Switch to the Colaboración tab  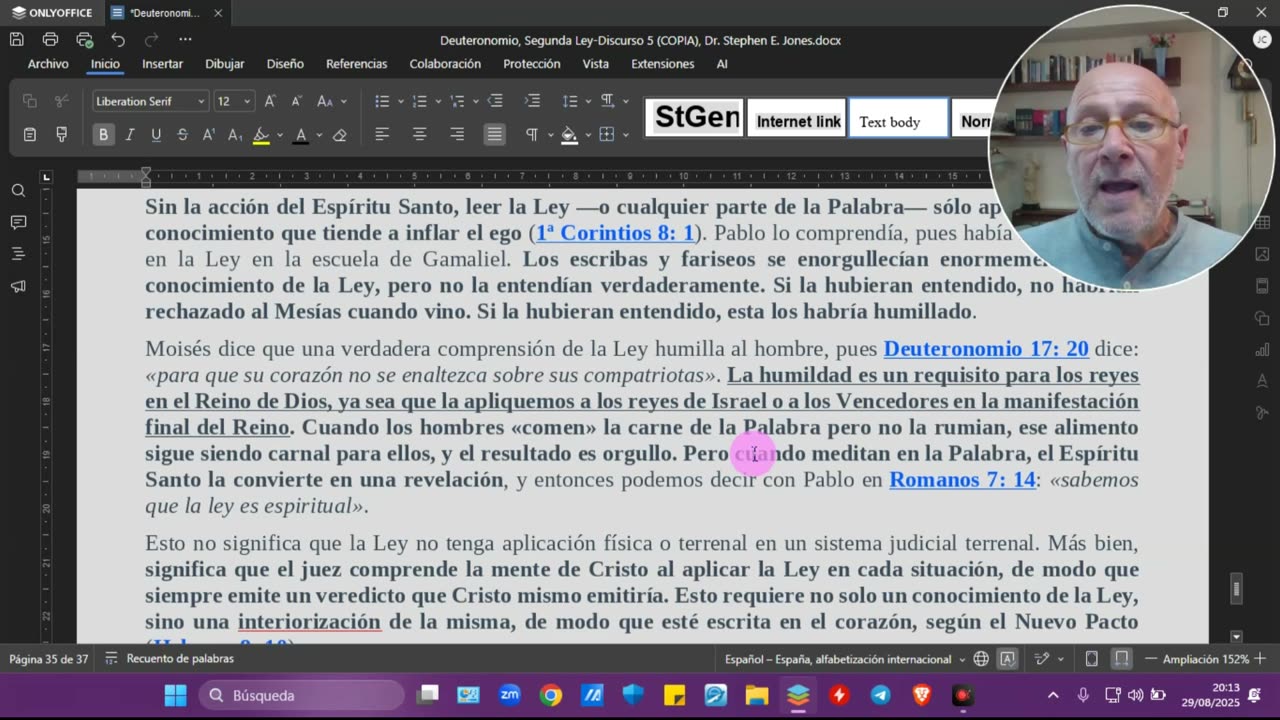[445, 64]
